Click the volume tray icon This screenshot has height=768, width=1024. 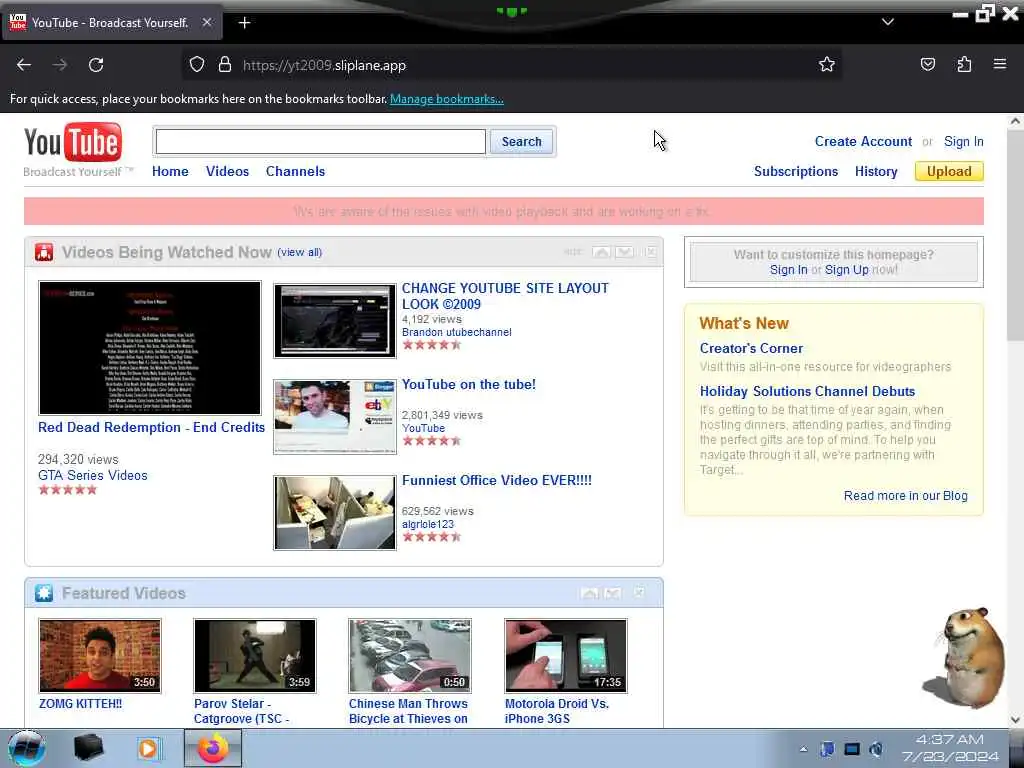click(x=876, y=749)
